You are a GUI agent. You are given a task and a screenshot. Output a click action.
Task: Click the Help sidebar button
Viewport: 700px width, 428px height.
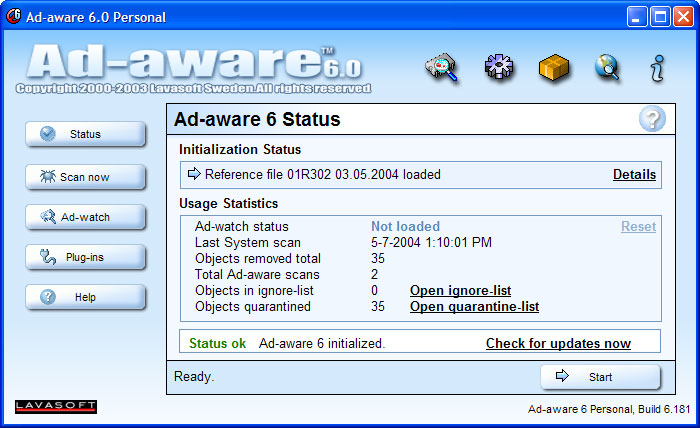pos(85,297)
